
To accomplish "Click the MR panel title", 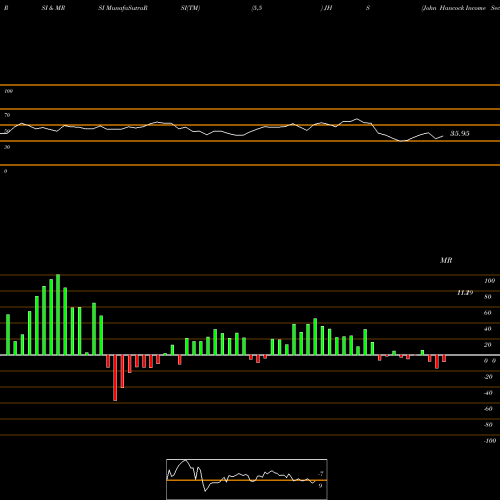I will point(446,260).
